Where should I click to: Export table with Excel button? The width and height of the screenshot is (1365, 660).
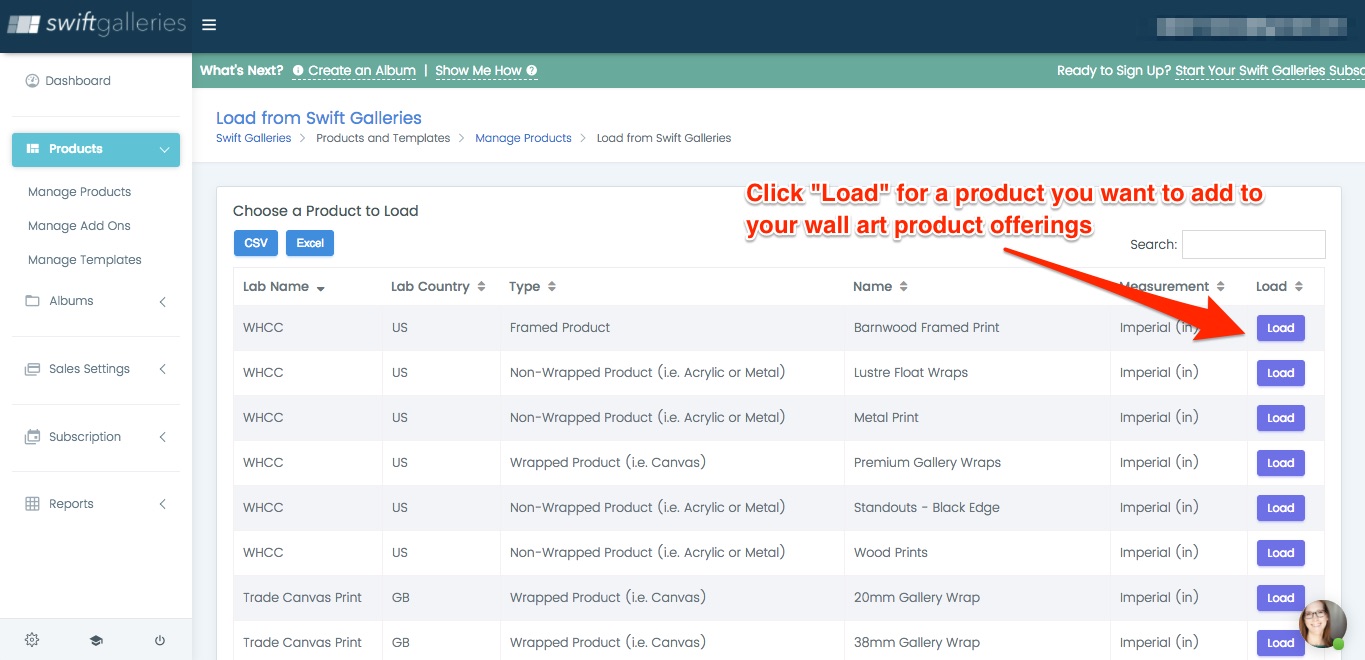coord(310,243)
